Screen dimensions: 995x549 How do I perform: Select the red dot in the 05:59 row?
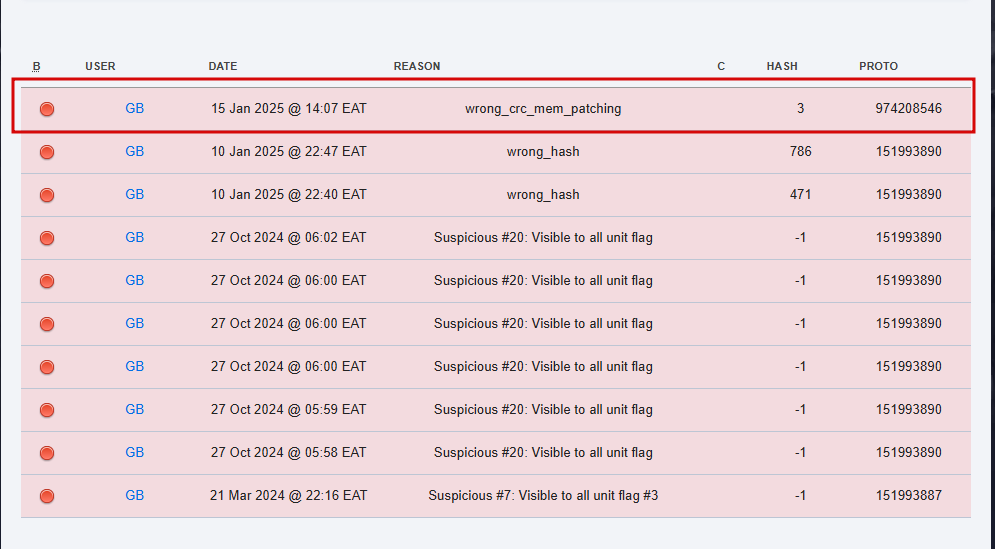[x=47, y=410]
